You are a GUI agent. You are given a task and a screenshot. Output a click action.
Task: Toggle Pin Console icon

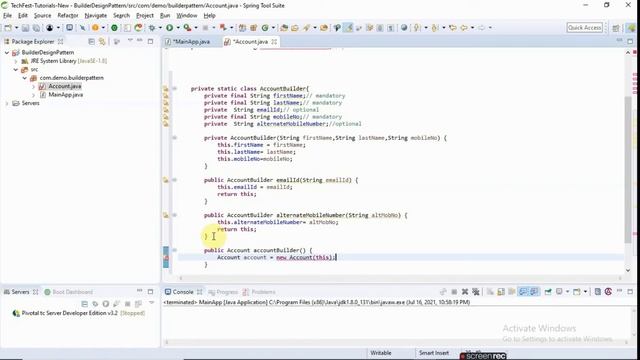(x=548, y=292)
